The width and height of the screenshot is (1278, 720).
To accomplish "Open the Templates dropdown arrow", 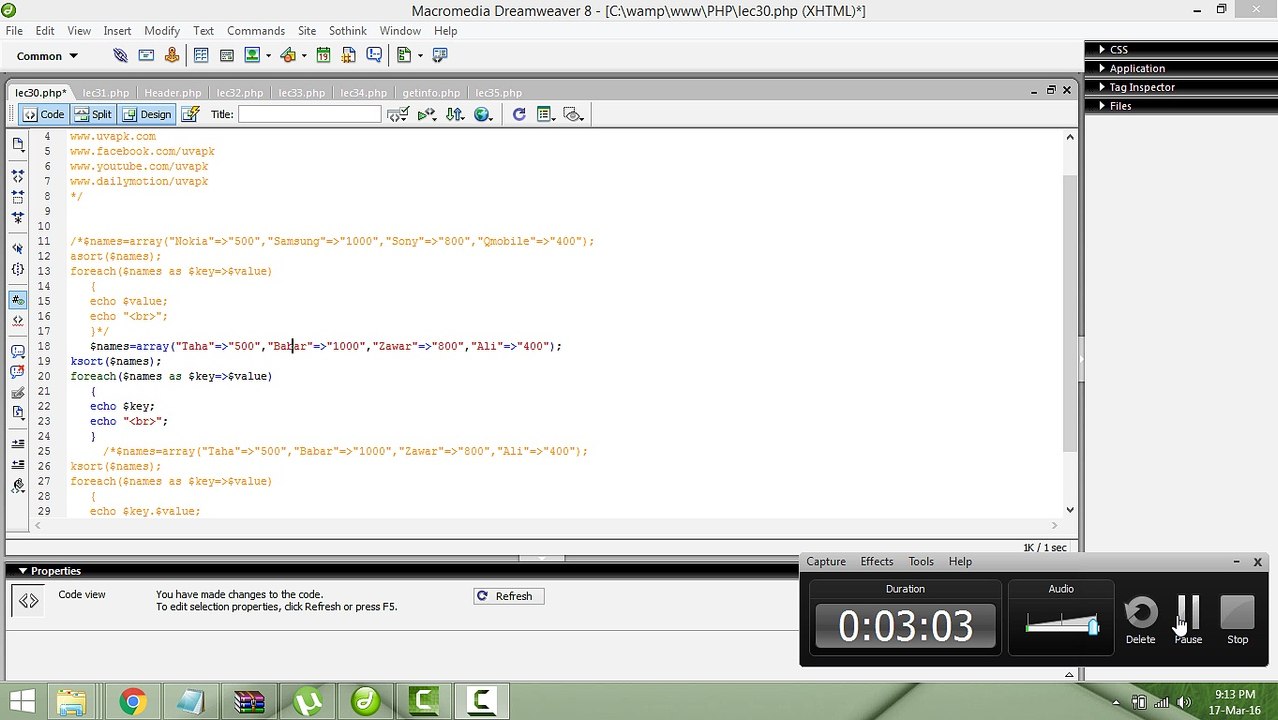I will [420, 56].
